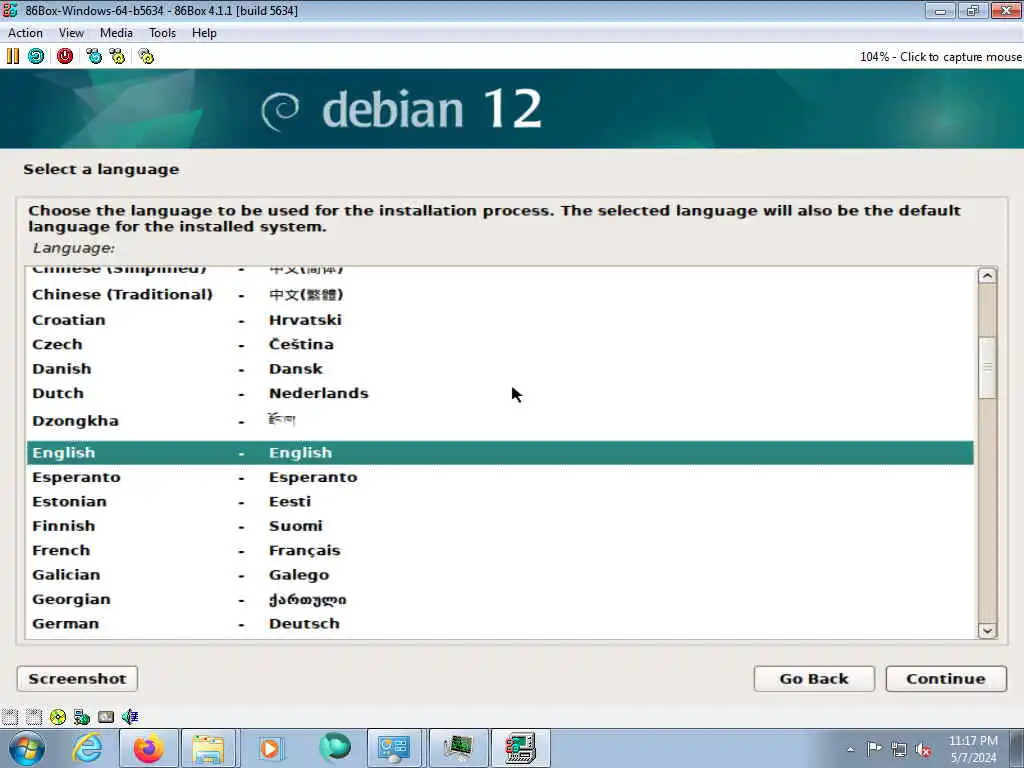The width and height of the screenshot is (1024, 768).
Task: Click the blue Ctrl+Alt+Del toolbar icon
Action: click(x=94, y=56)
